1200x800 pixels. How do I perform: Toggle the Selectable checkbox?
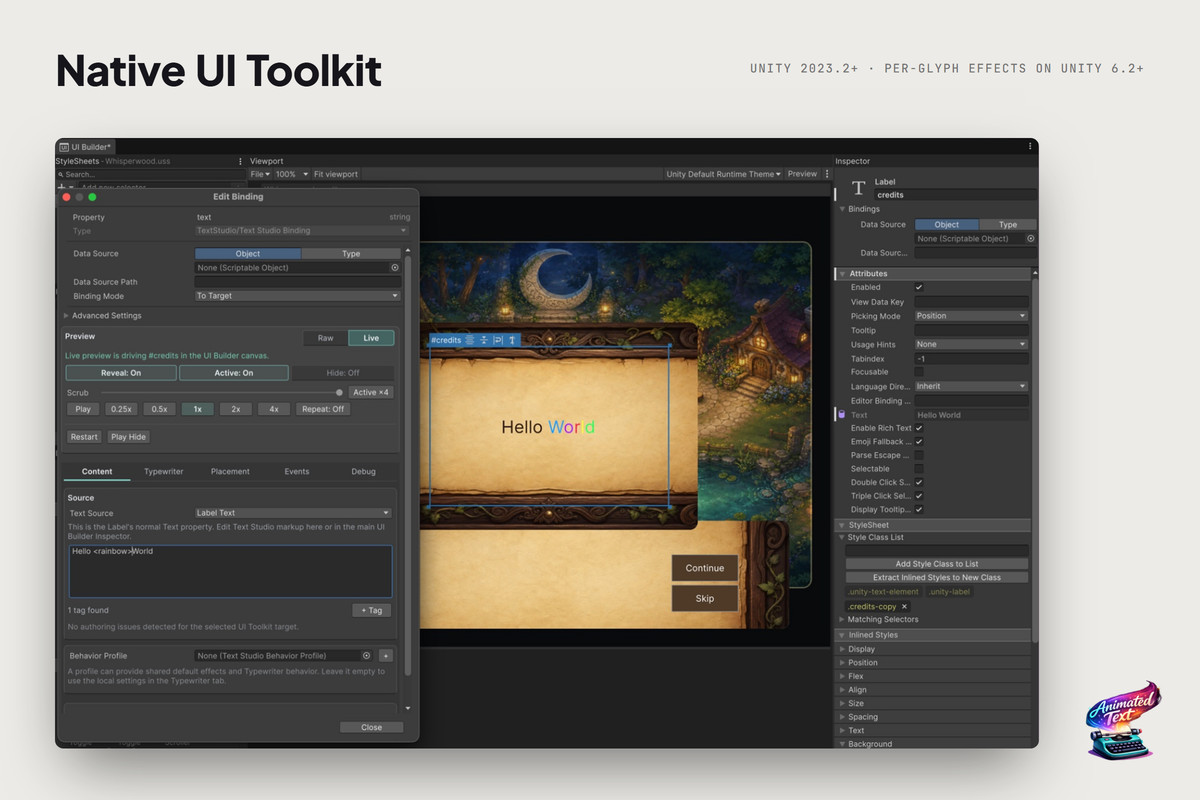(919, 469)
